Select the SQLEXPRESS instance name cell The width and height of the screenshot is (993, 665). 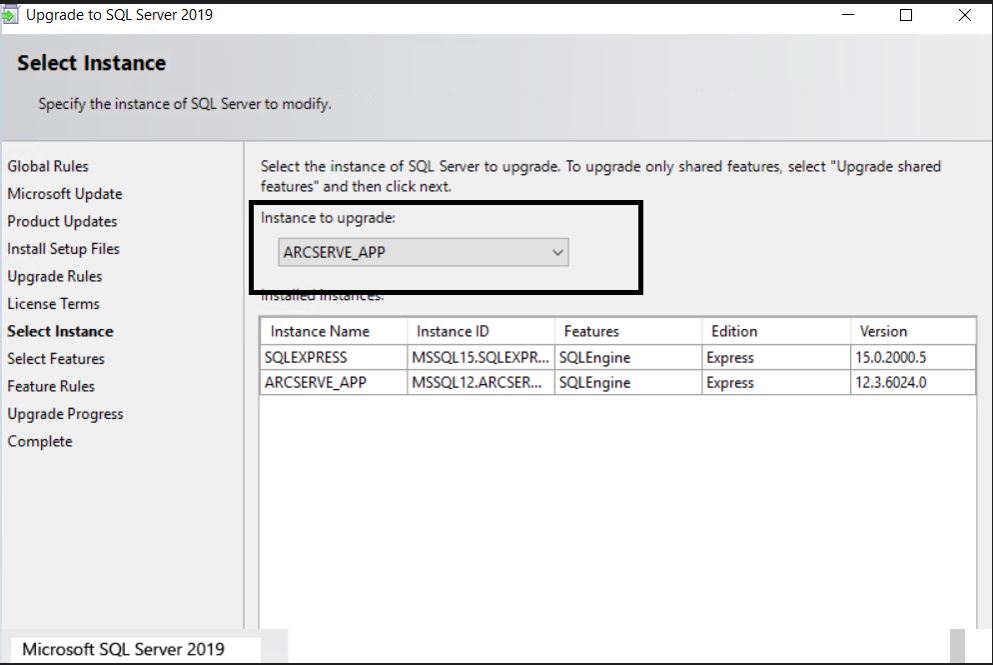(x=334, y=357)
